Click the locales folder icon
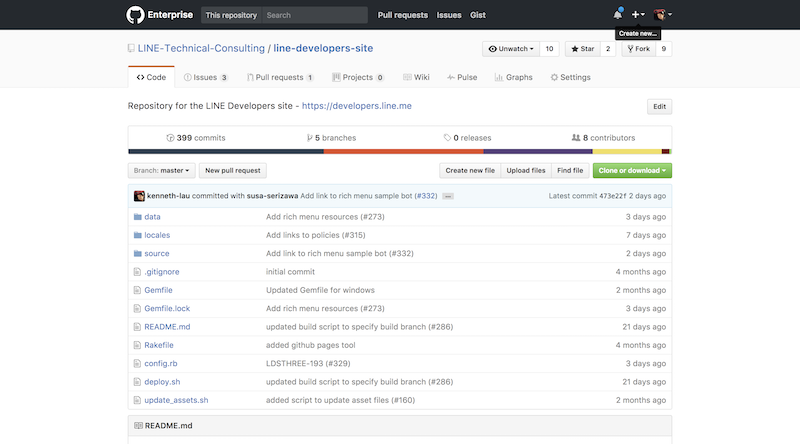This screenshot has width=800, height=444. tap(137, 235)
